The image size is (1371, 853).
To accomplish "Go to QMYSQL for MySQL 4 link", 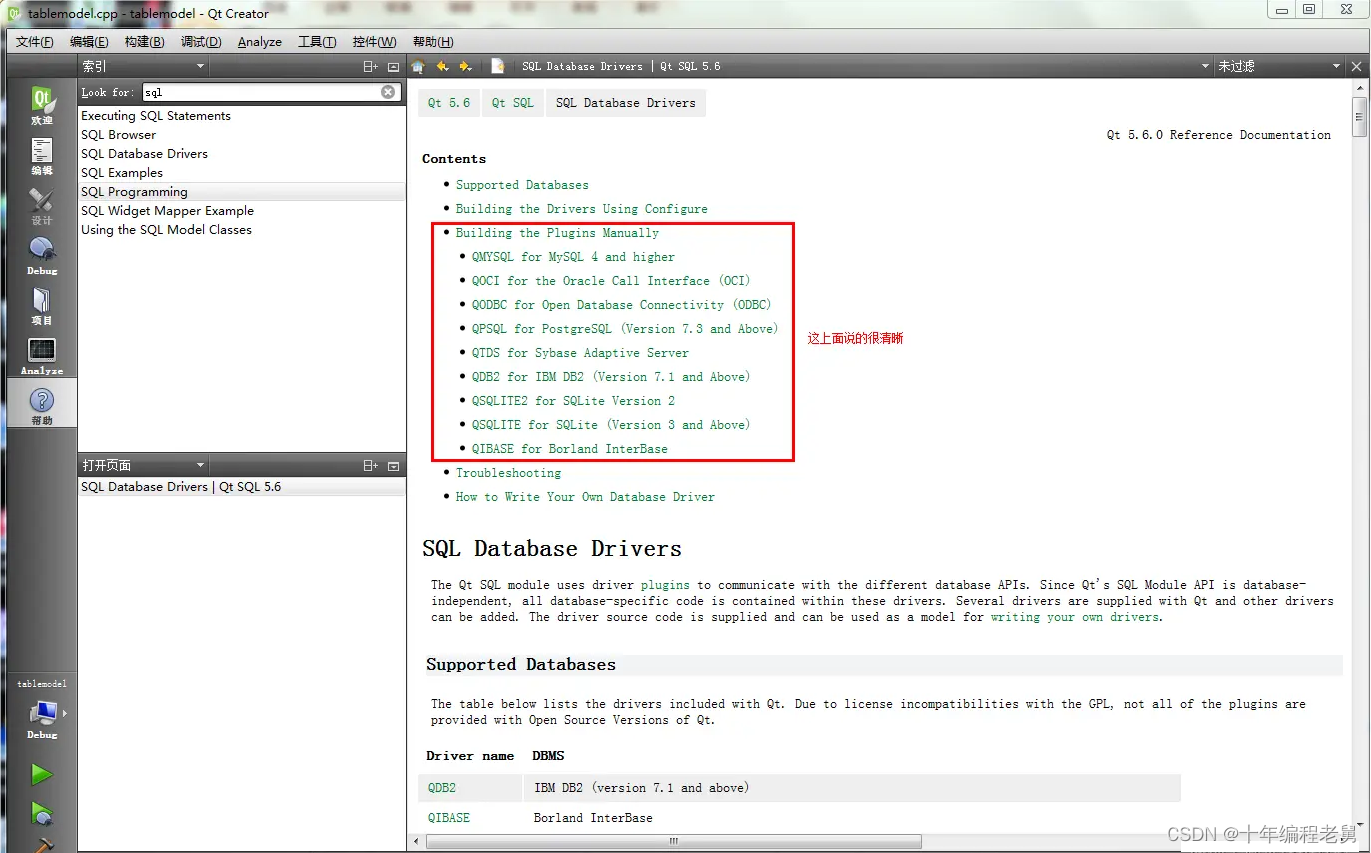I will [x=573, y=257].
